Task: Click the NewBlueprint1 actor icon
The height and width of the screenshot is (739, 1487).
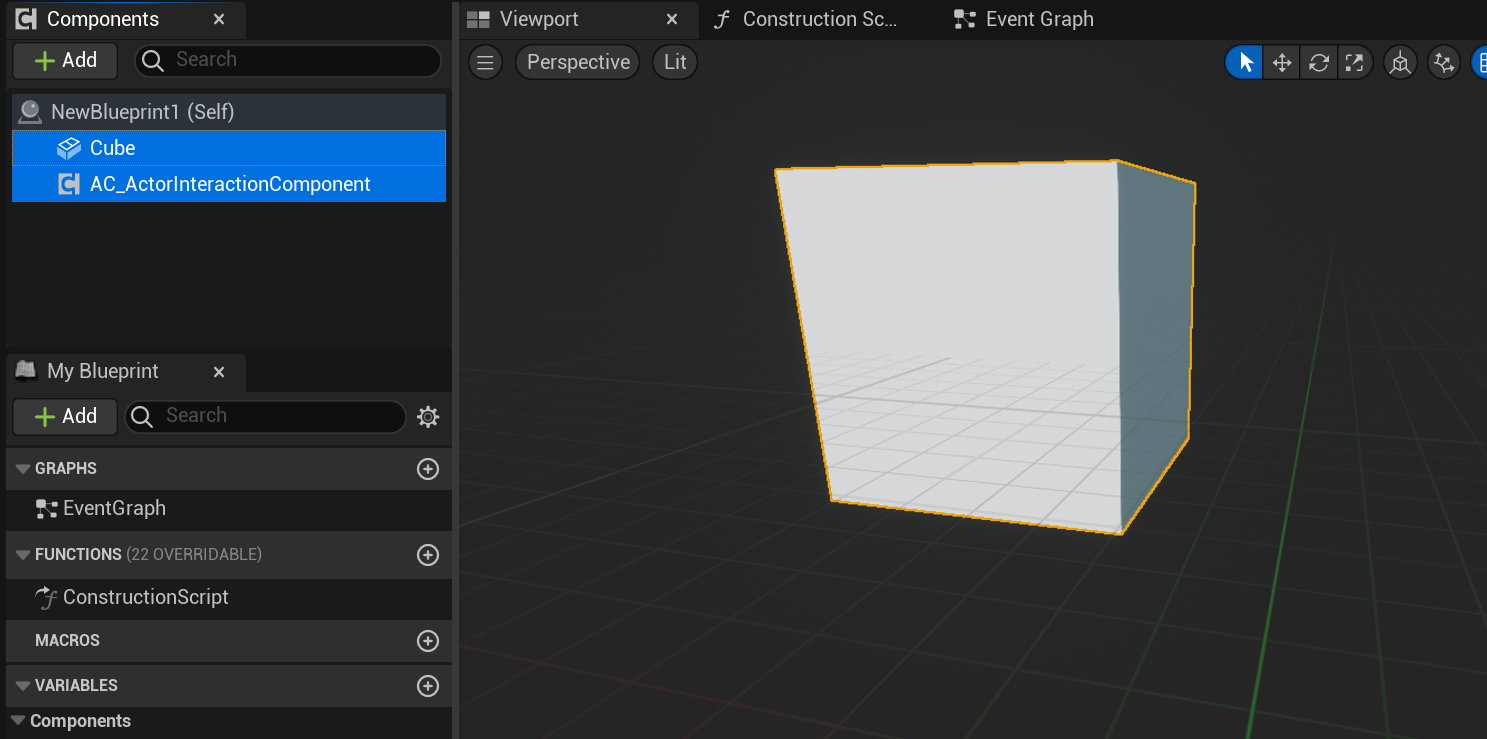Action: (31, 112)
